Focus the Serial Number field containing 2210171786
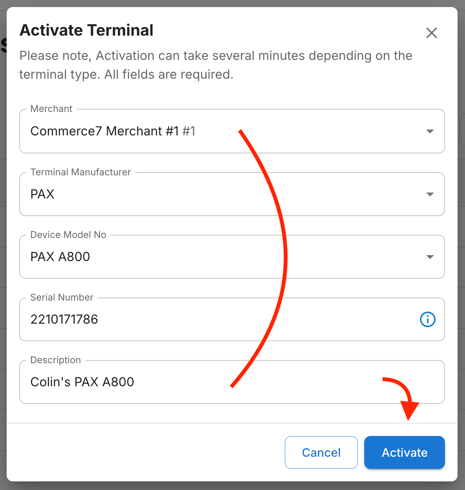 pos(232,319)
